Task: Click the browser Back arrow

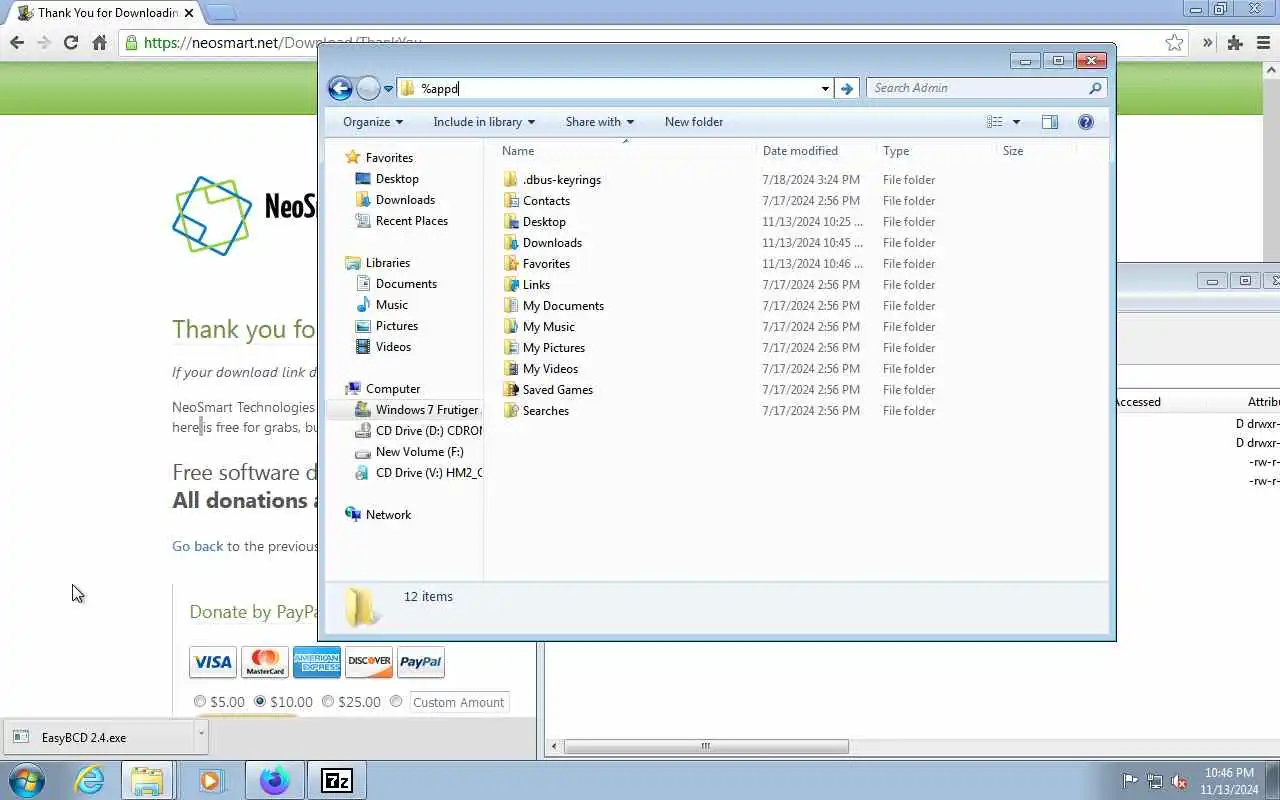Action: click(x=17, y=42)
